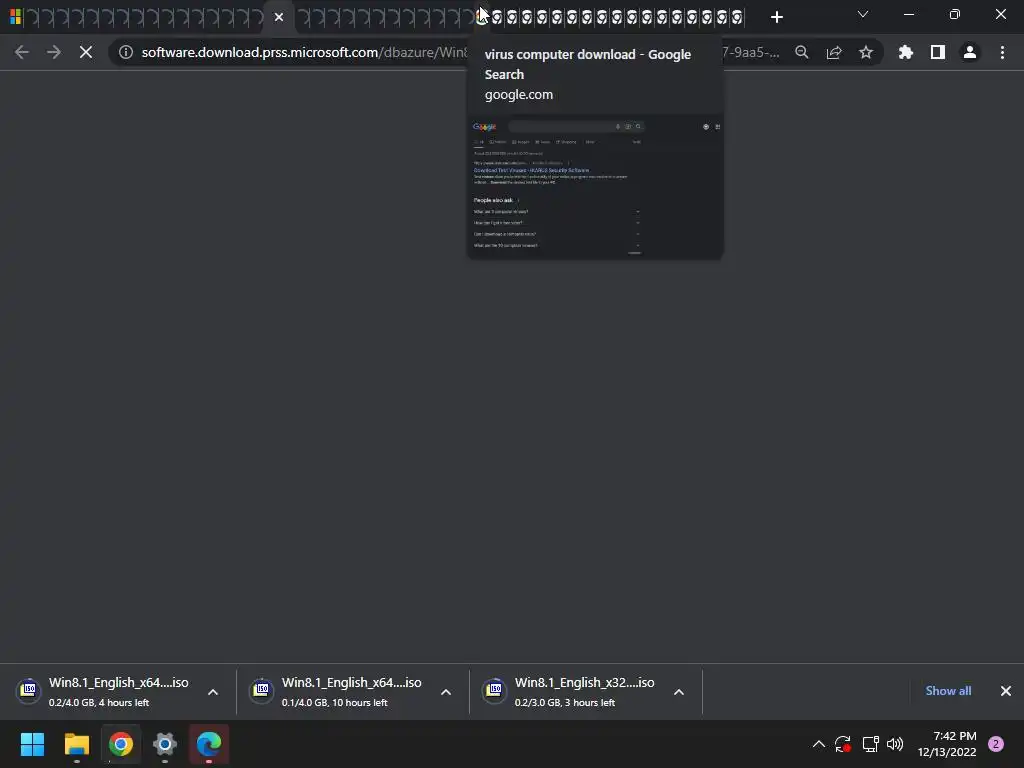The image size is (1024, 768).
Task: Go back to the previous page
Action: coord(22,52)
